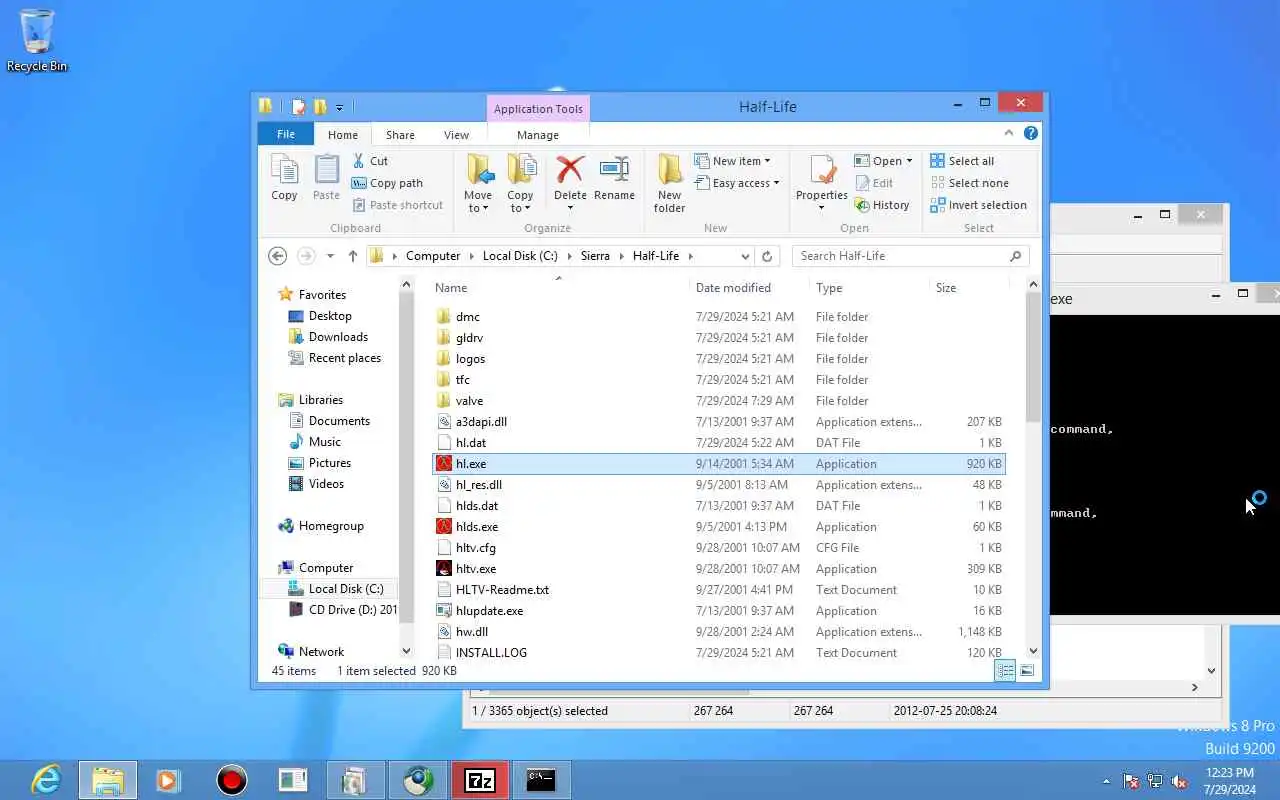
Task: Click Local Disk (C:) in breadcrumb
Action: pos(520,256)
